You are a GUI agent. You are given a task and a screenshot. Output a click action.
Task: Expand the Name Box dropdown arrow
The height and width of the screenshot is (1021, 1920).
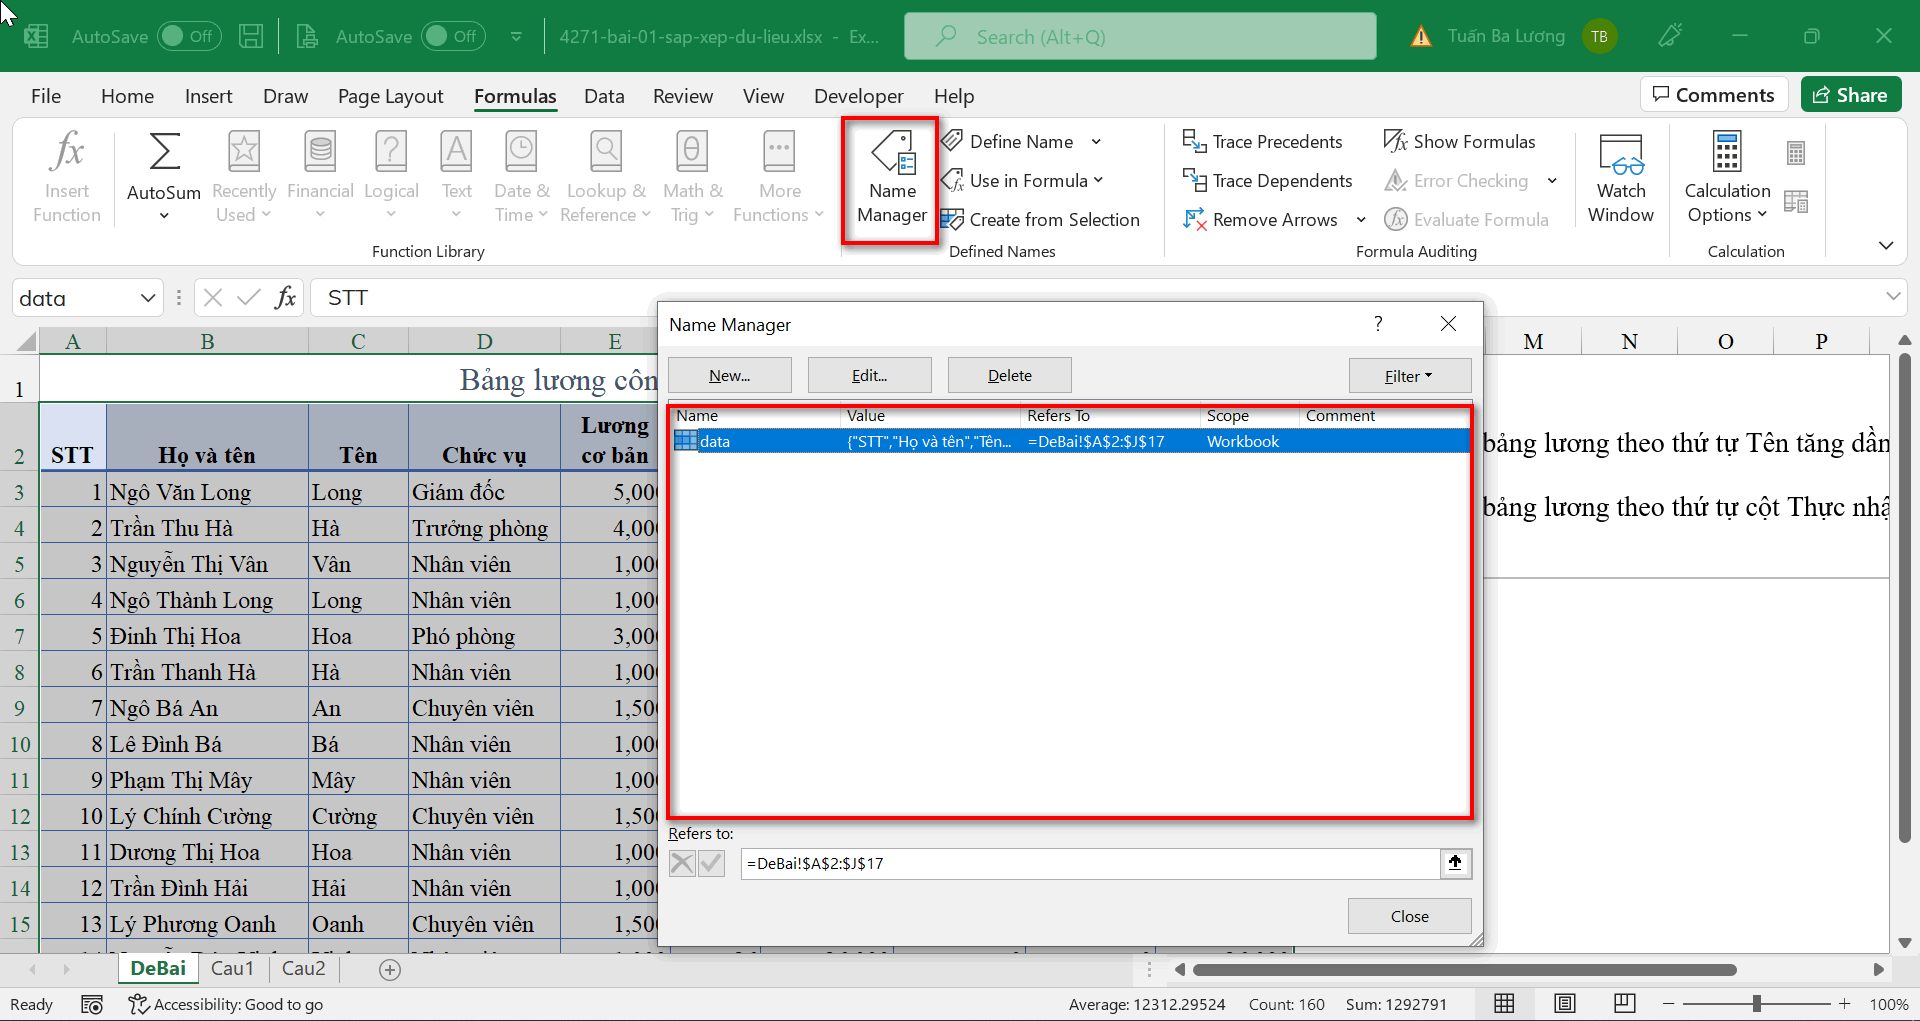(x=148, y=298)
